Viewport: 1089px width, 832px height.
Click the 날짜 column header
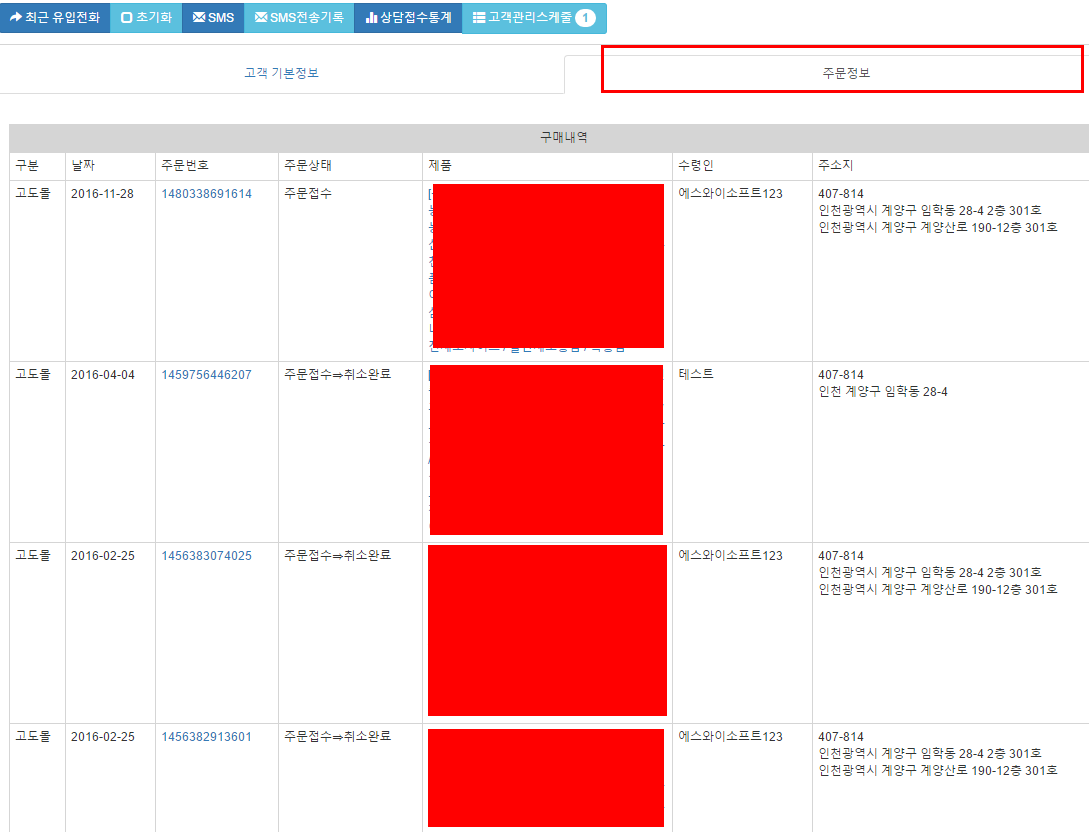[x=83, y=165]
